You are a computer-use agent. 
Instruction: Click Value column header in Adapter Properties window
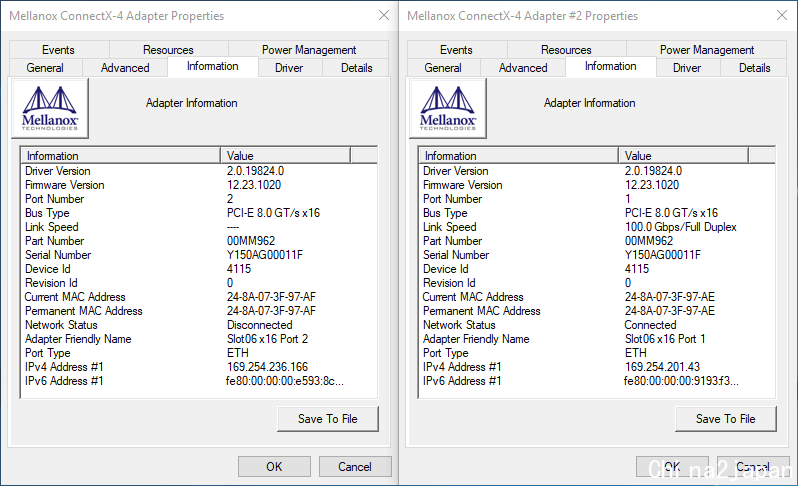click(x=286, y=155)
